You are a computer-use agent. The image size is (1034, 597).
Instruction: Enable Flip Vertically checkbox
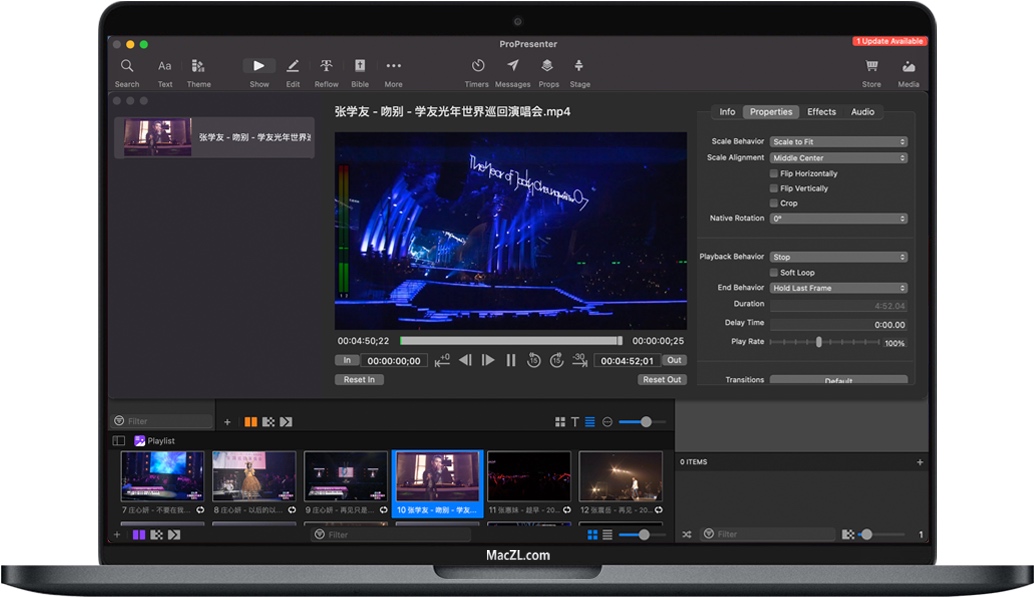tap(774, 189)
